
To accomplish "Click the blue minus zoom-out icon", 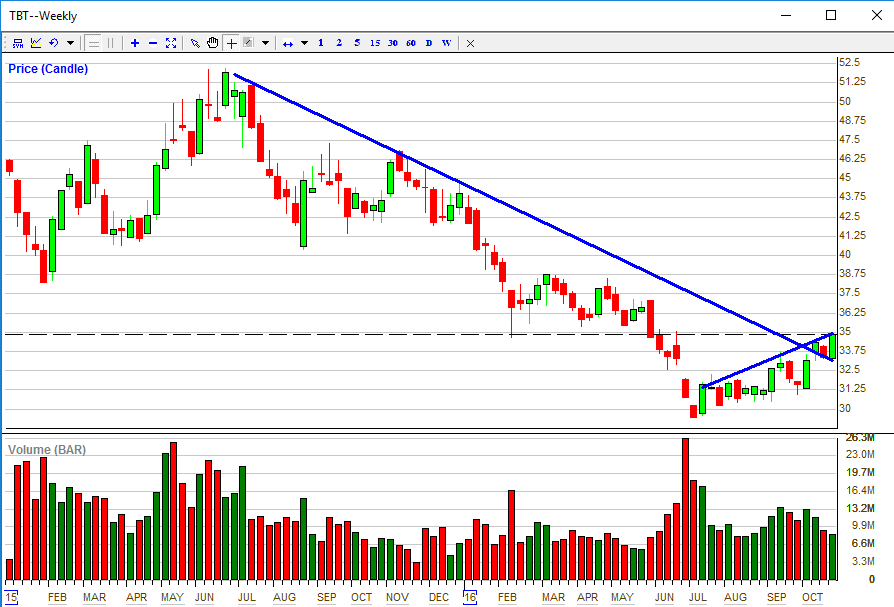I will (152, 43).
